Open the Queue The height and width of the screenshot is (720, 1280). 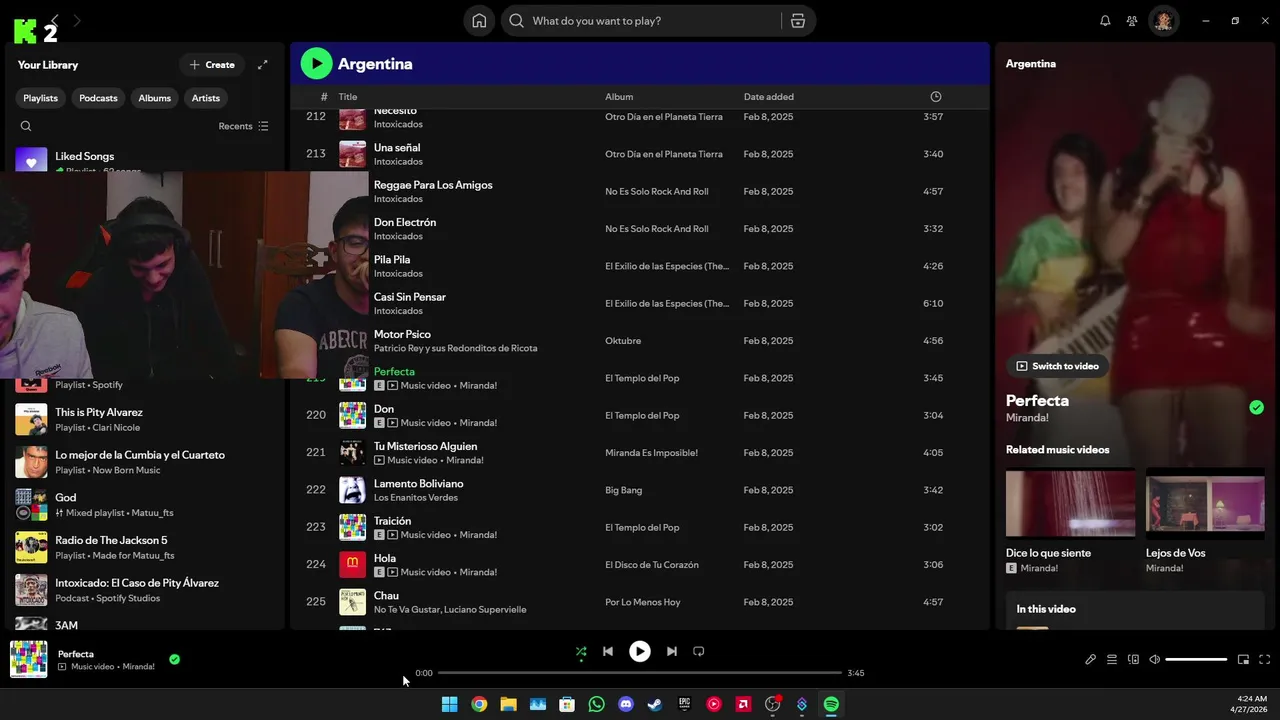click(x=1112, y=660)
